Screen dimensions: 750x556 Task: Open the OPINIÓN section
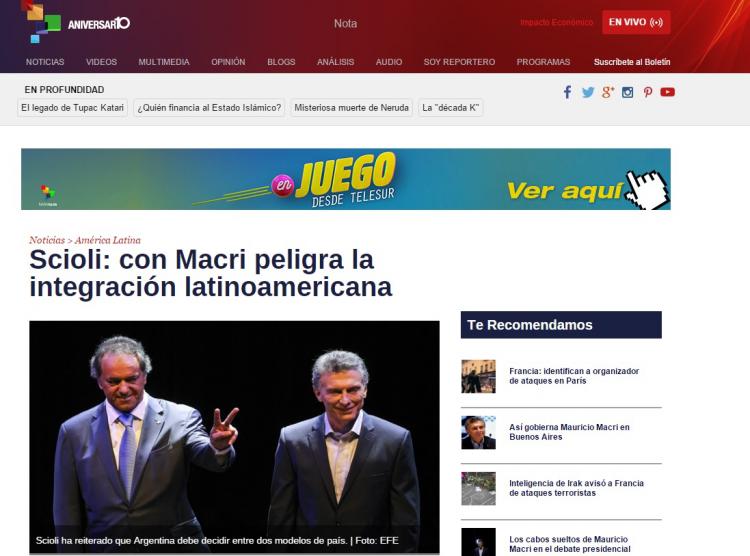228,62
